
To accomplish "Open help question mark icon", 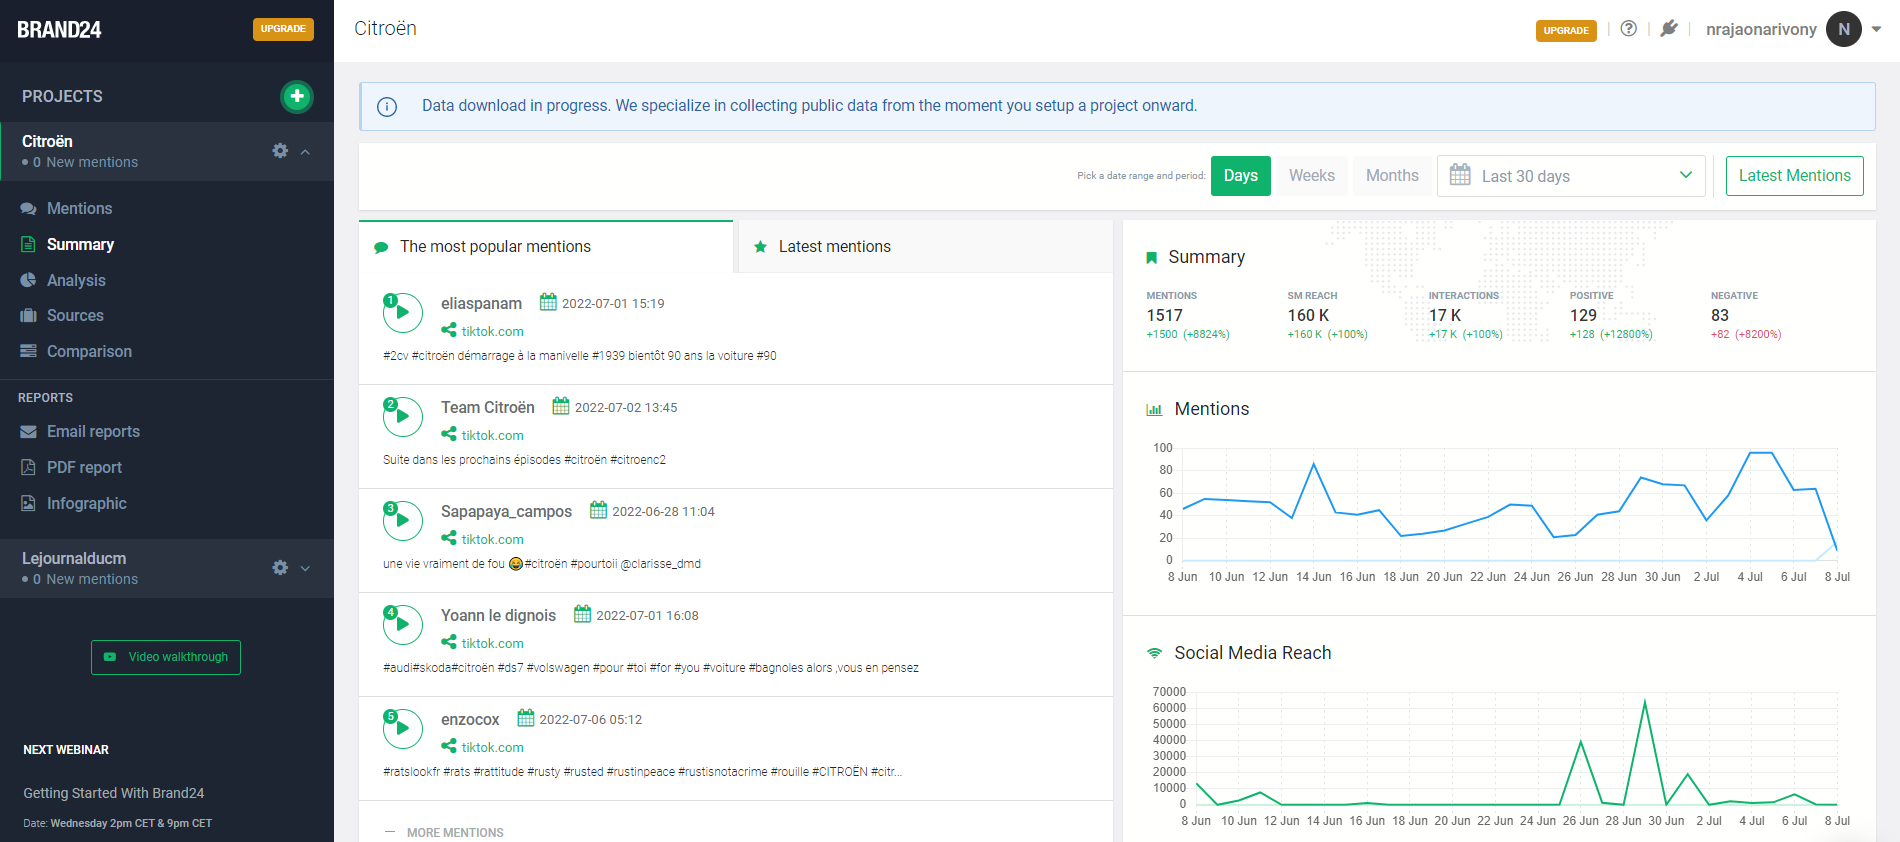I will tap(1629, 28).
